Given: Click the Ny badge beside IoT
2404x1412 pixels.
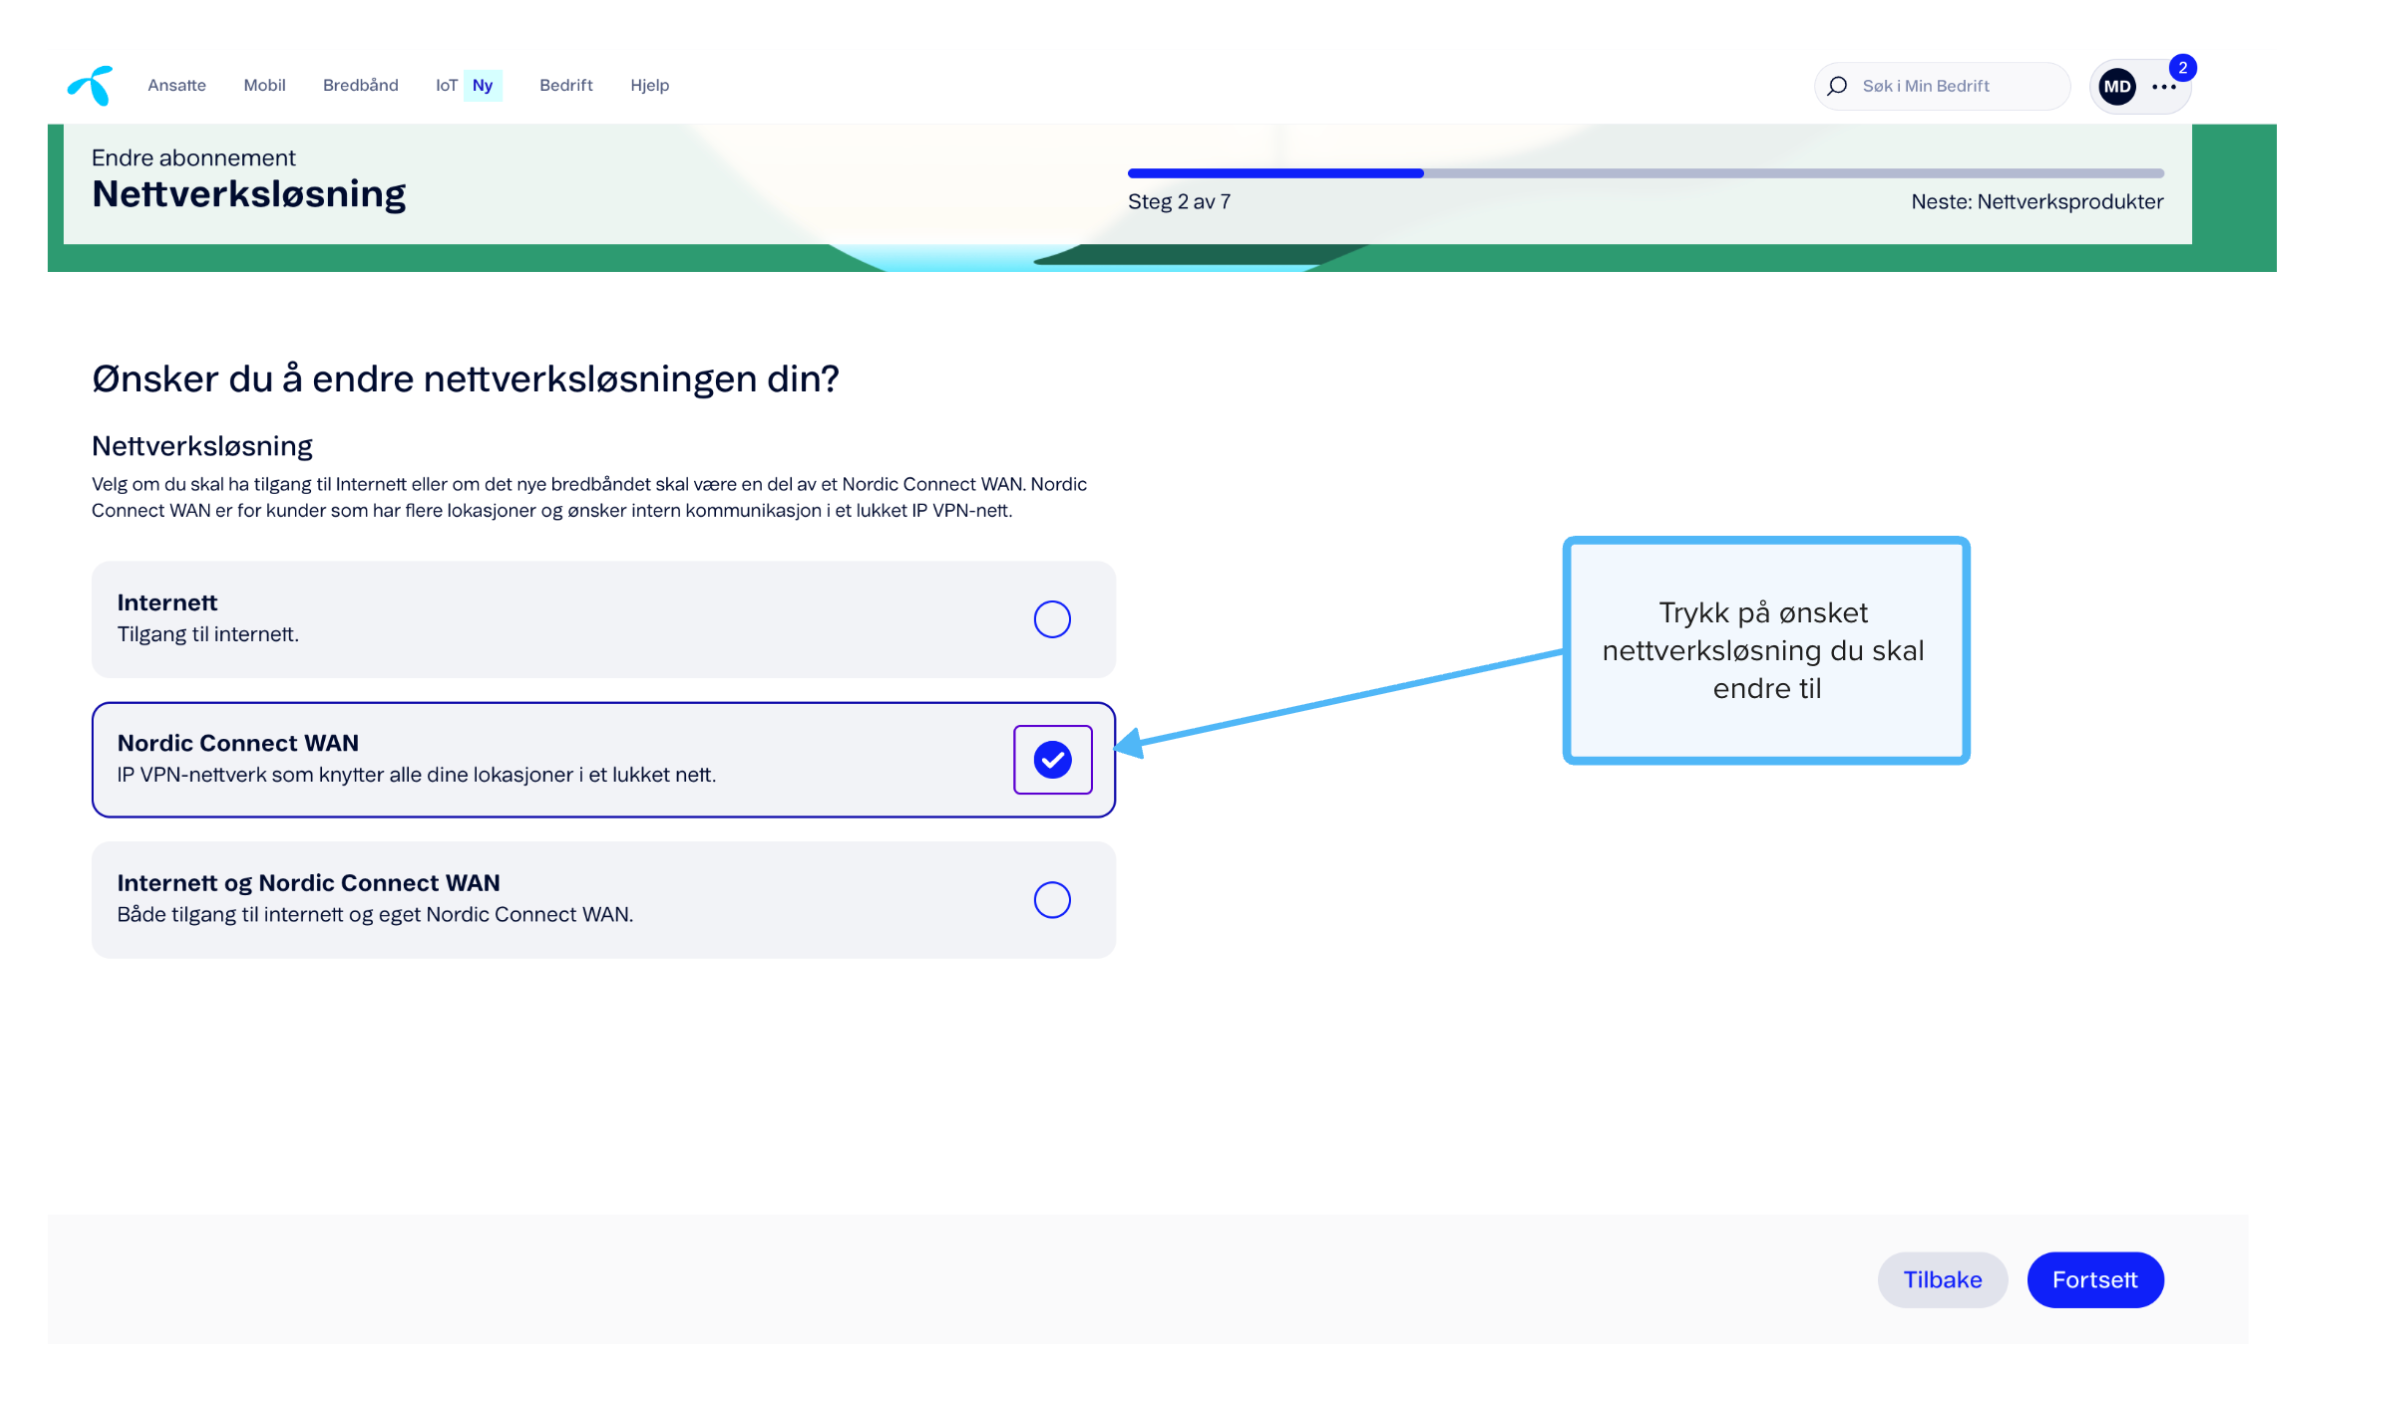Looking at the screenshot, I should pos(483,86).
